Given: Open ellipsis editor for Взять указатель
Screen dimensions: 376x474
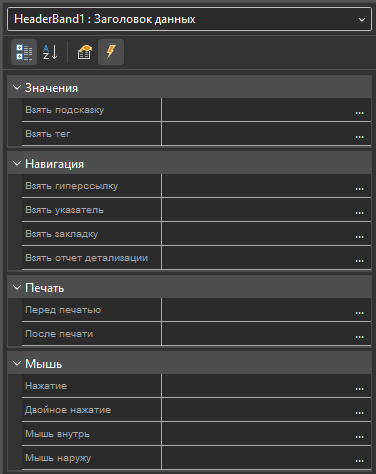Looking at the screenshot, I should pyautogui.click(x=359, y=213).
